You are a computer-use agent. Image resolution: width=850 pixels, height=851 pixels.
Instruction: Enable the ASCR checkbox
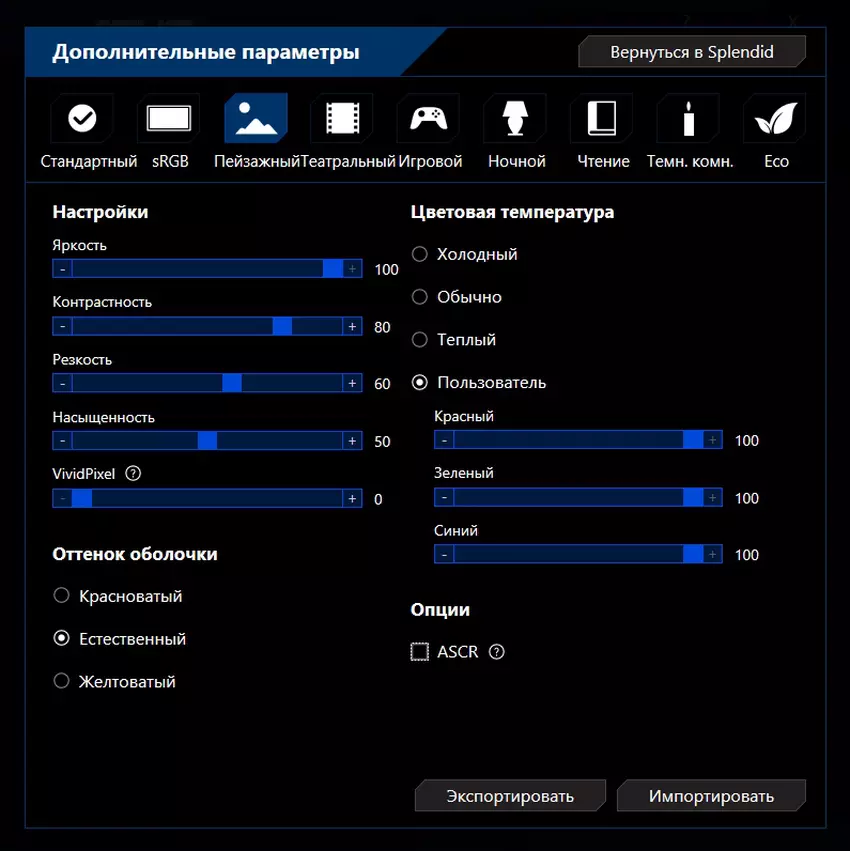420,652
